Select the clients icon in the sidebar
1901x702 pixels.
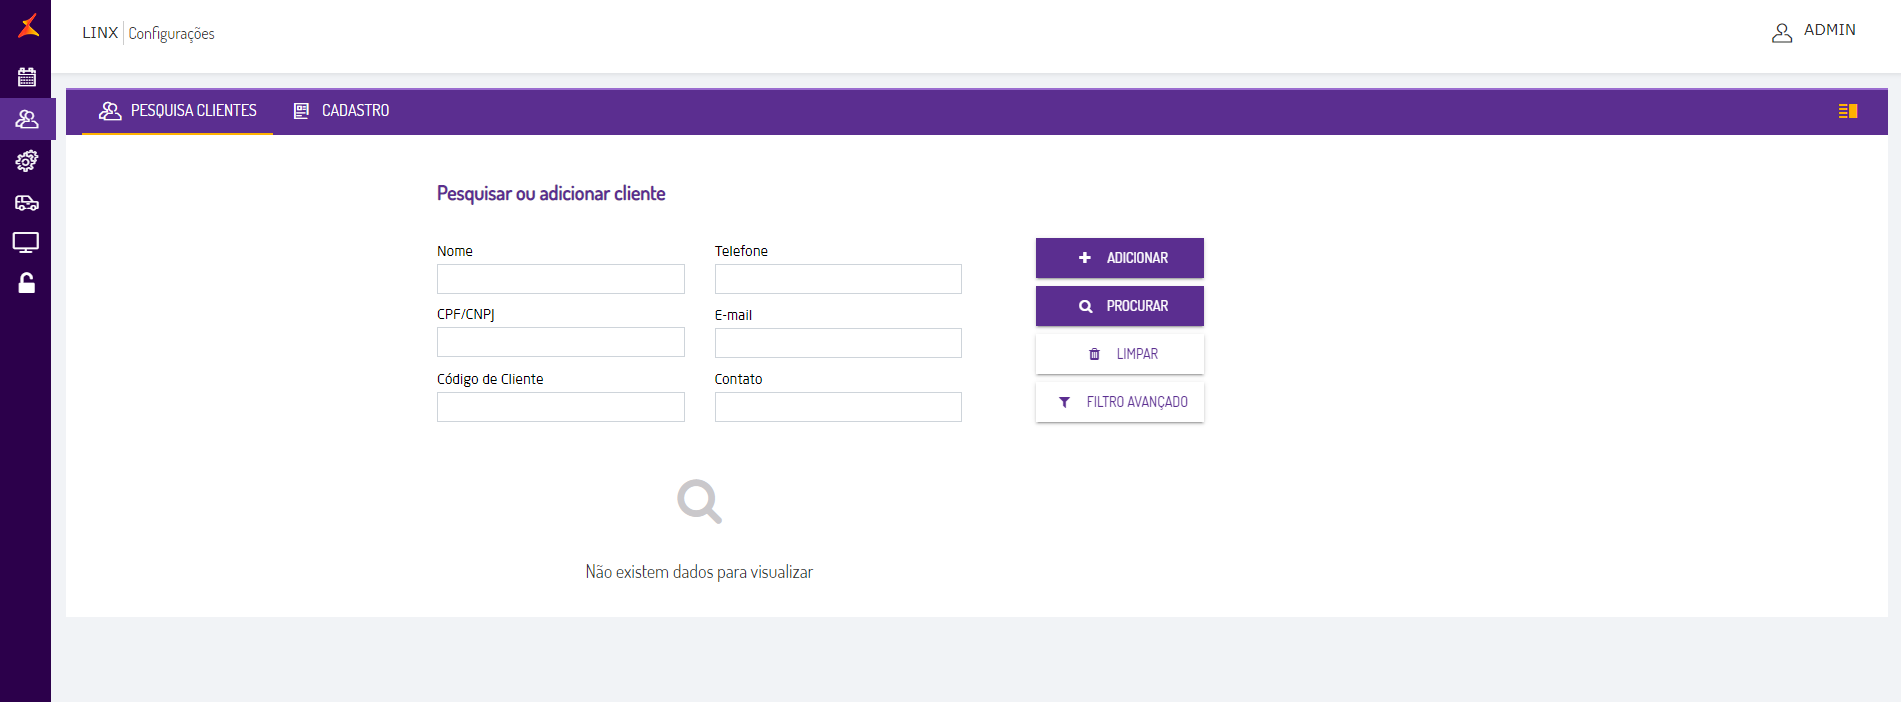tap(26, 118)
